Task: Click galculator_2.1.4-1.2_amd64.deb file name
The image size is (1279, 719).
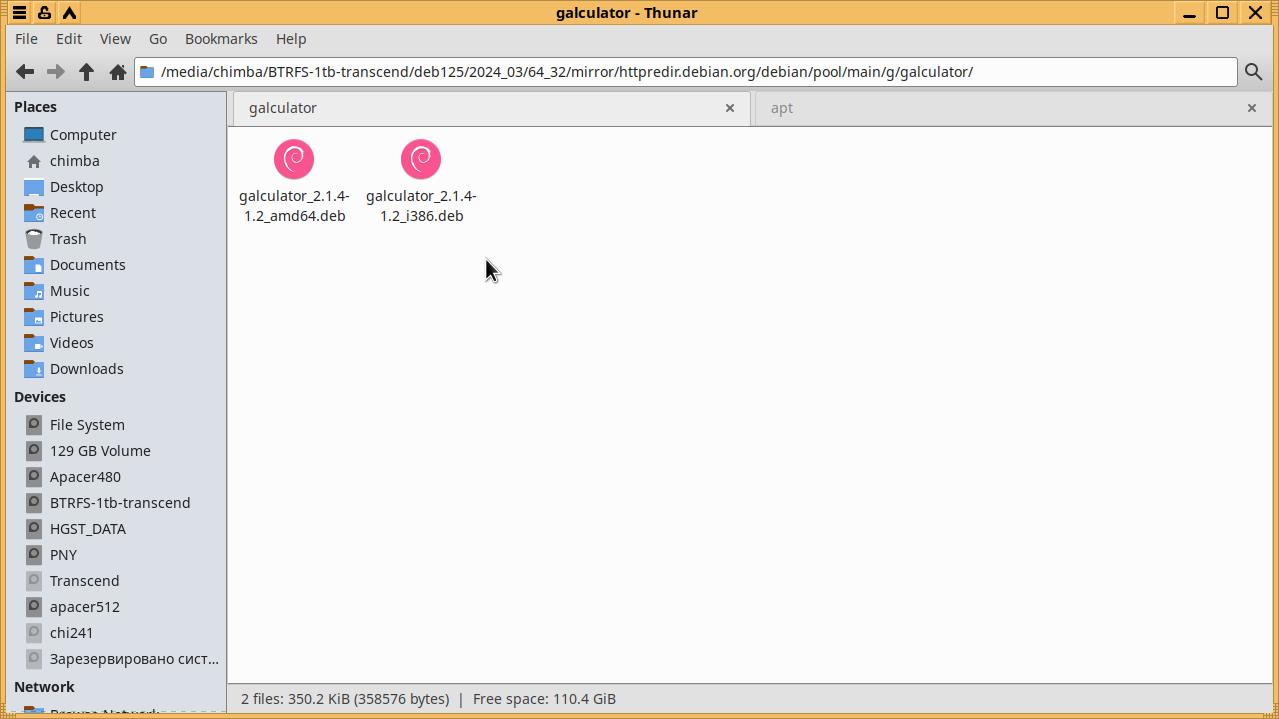Action: click(x=294, y=206)
